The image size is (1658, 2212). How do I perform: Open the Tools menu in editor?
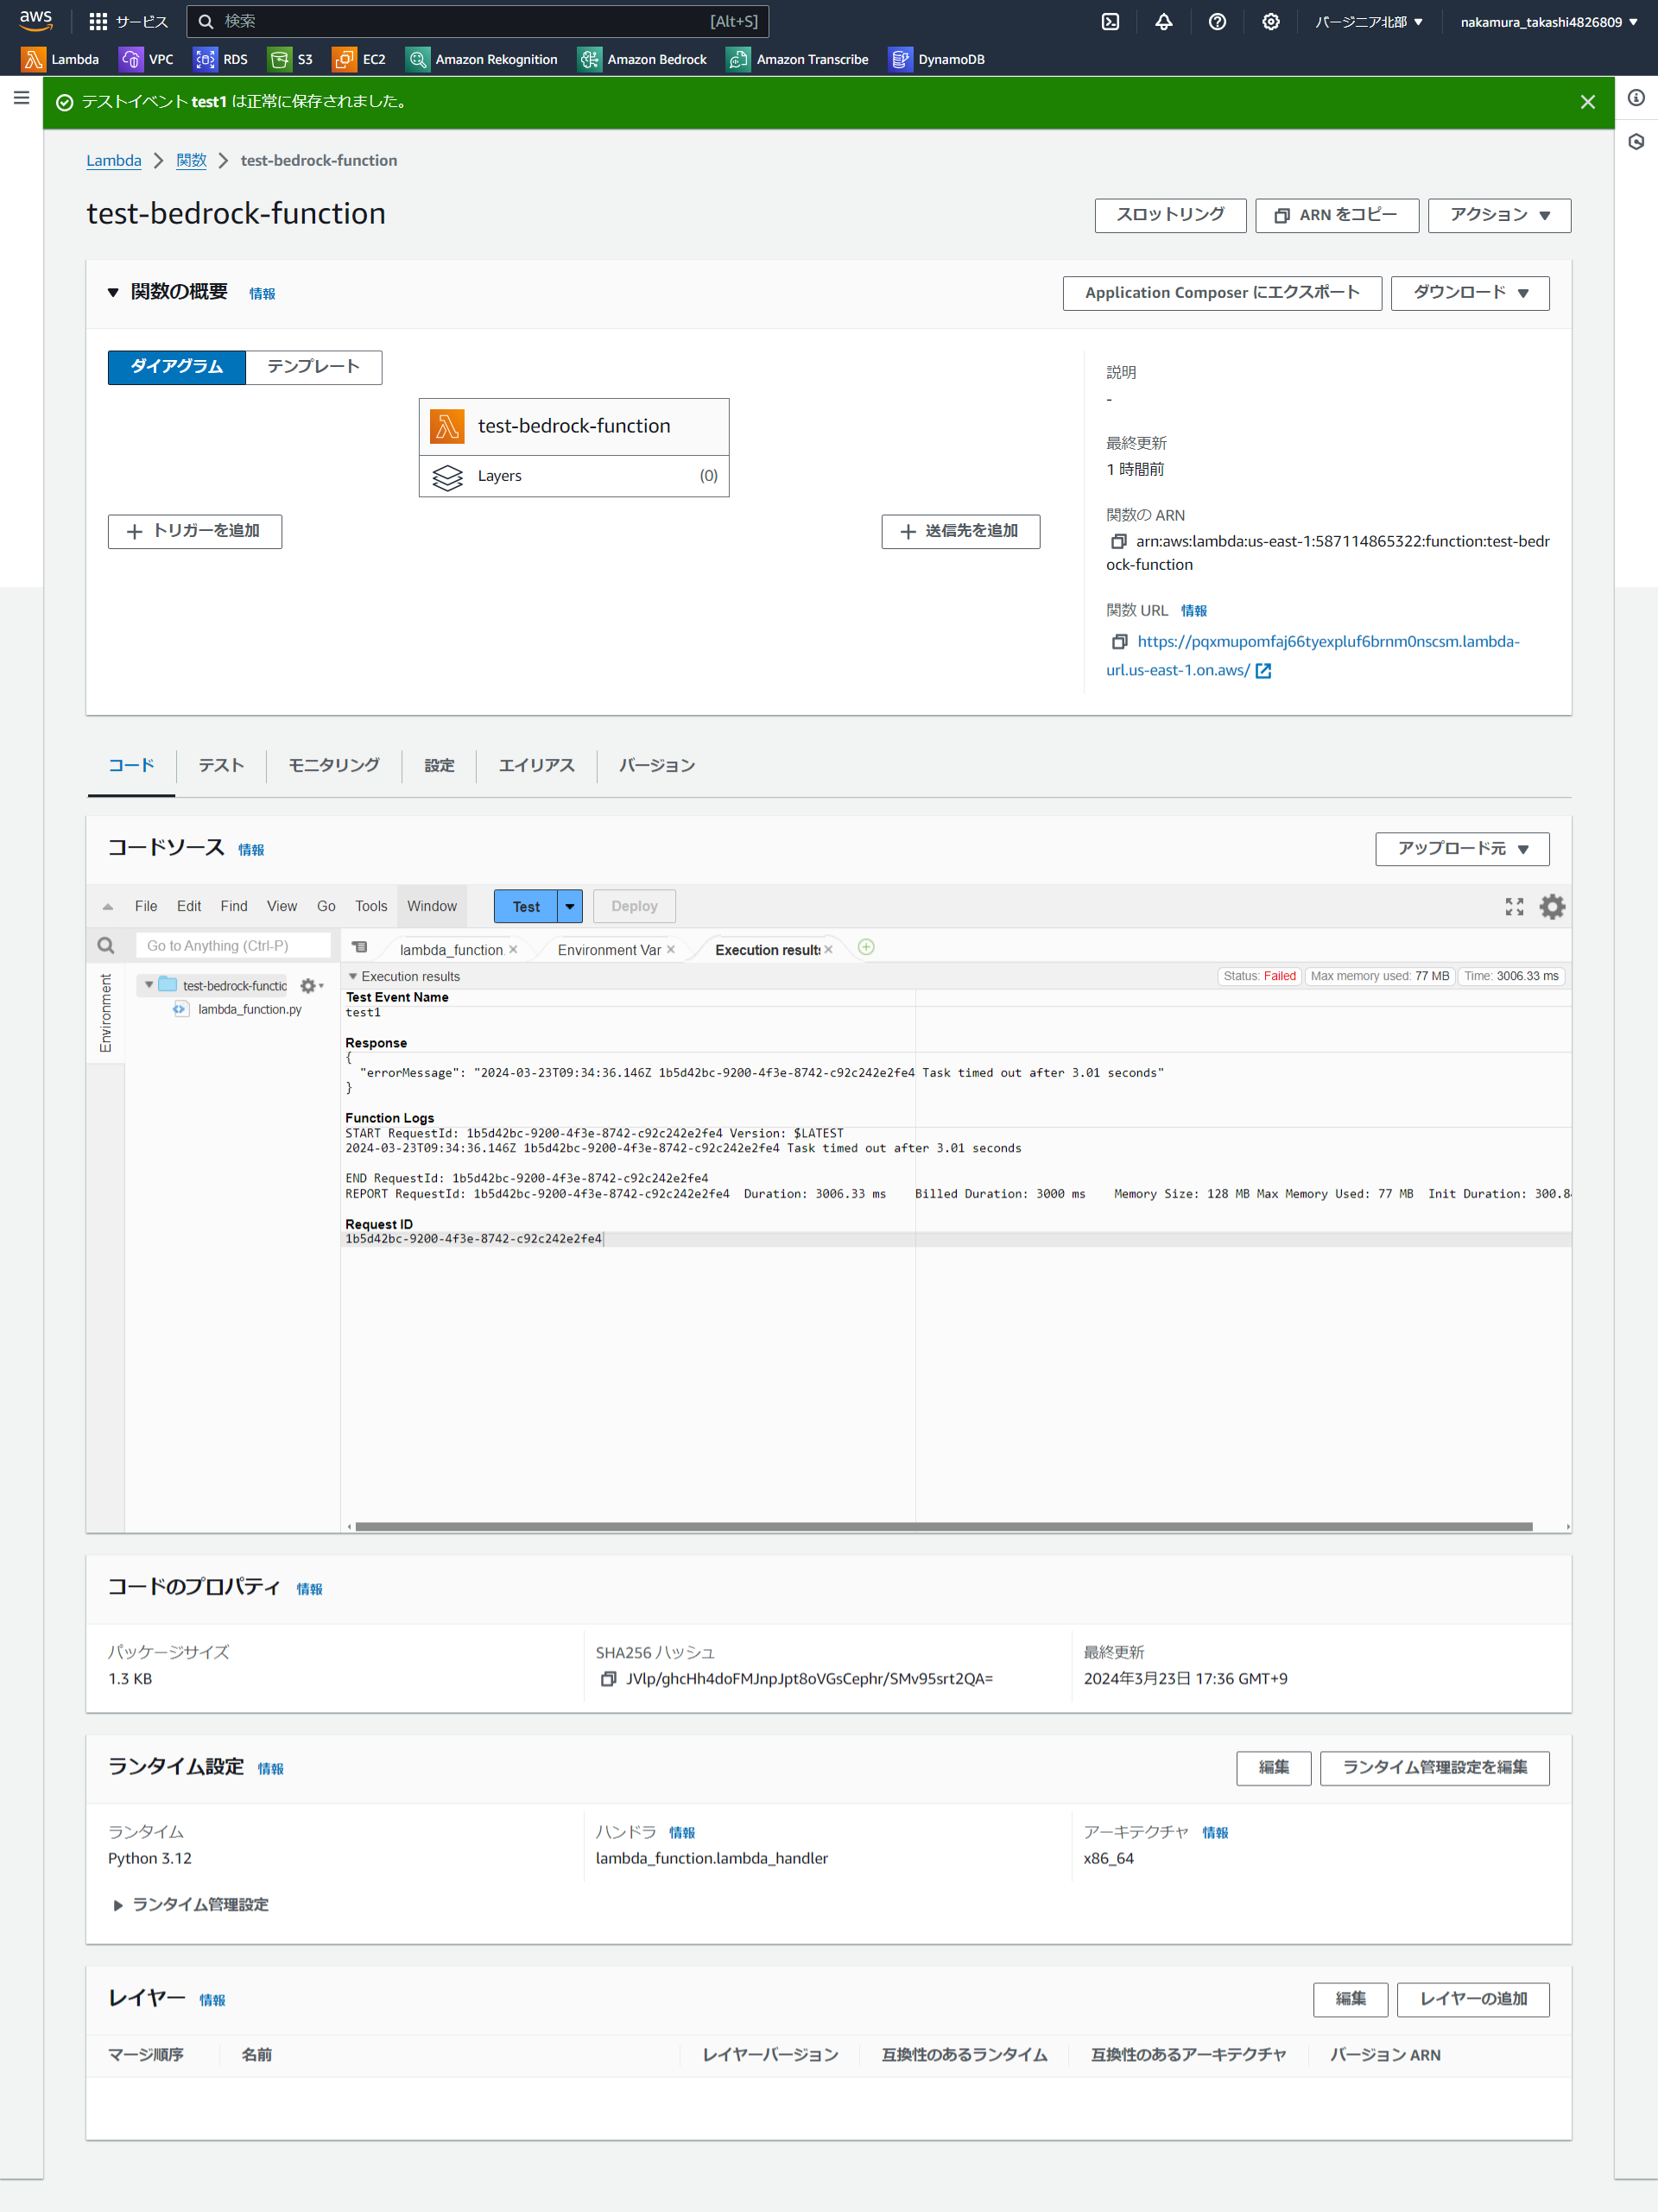pyautogui.click(x=370, y=907)
